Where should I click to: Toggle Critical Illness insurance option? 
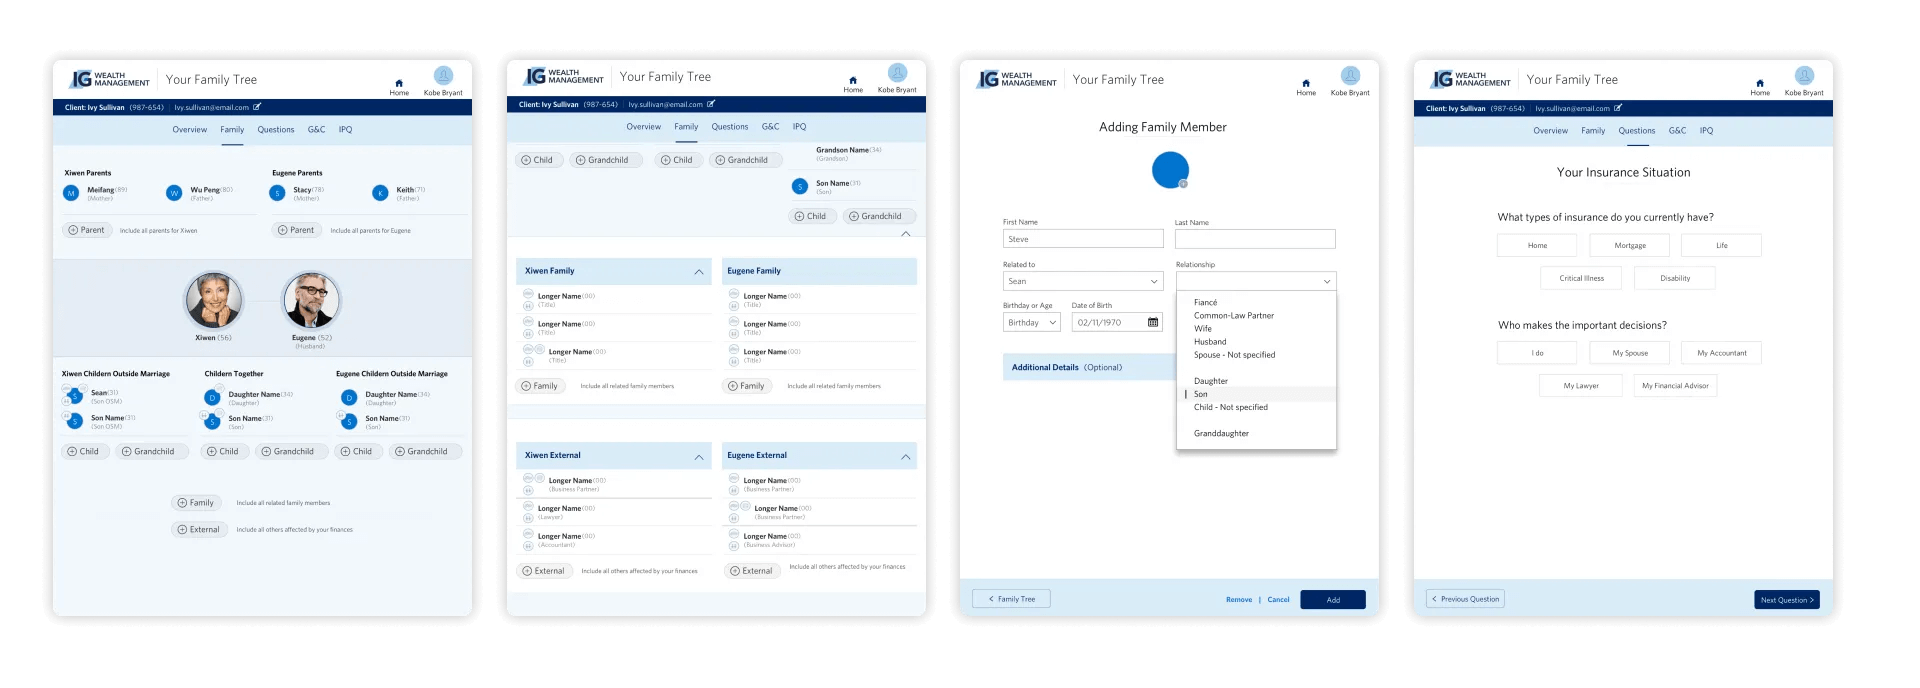[x=1581, y=278]
